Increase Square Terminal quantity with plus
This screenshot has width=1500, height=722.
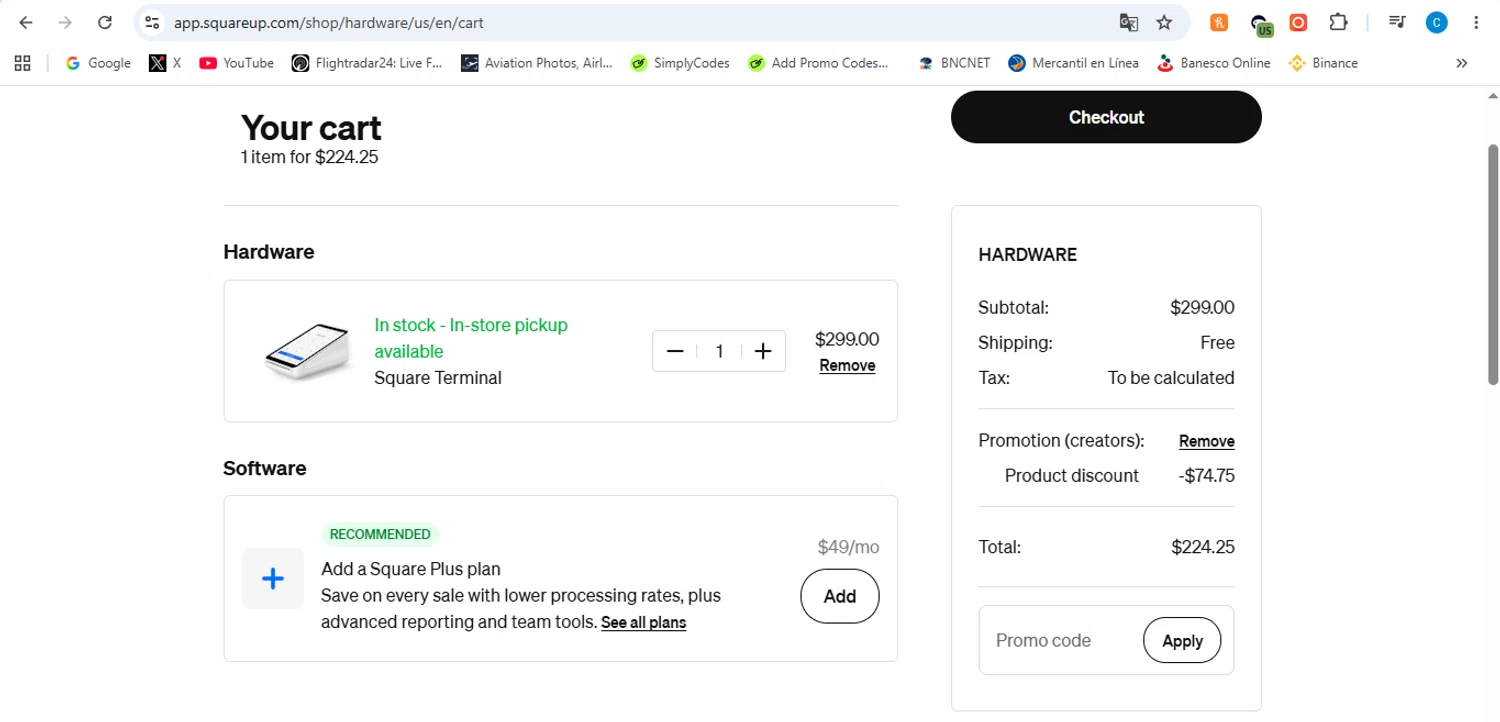(x=763, y=351)
